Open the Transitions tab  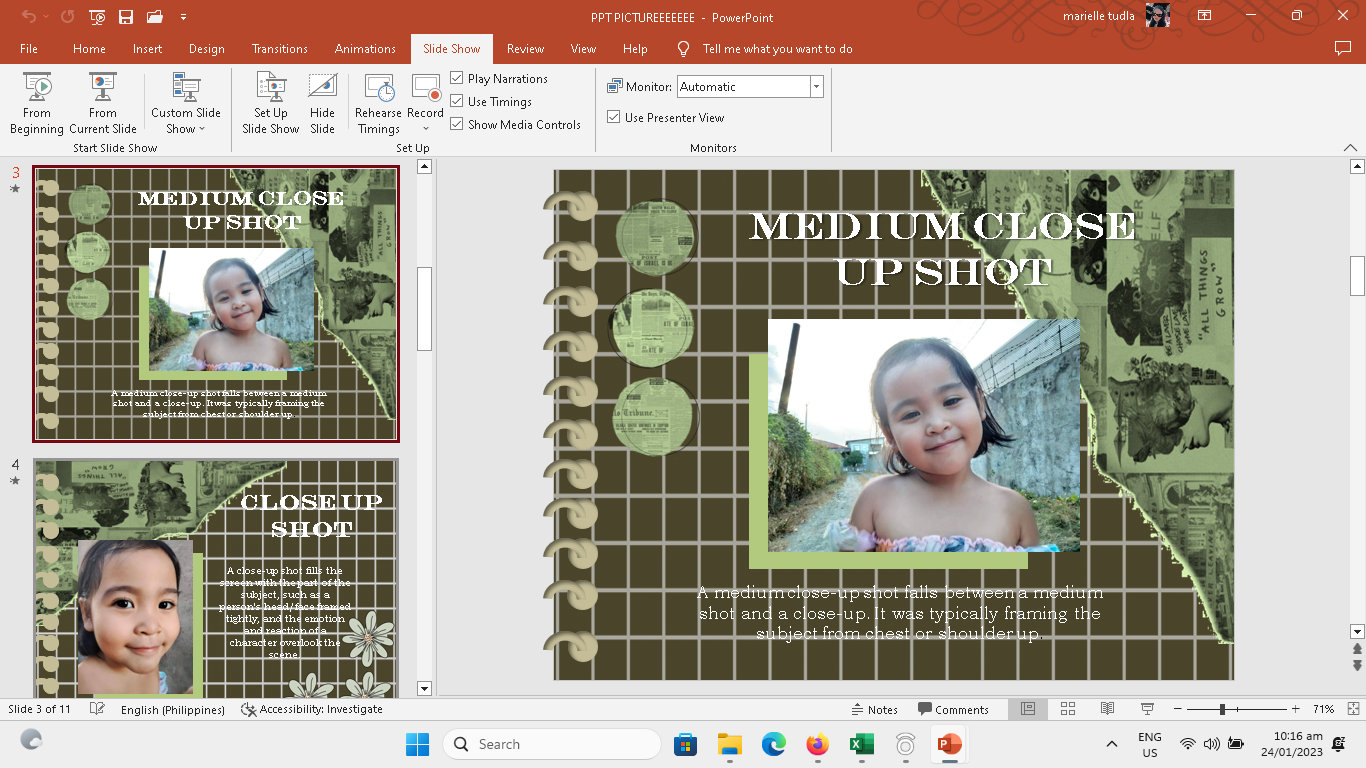[x=280, y=48]
